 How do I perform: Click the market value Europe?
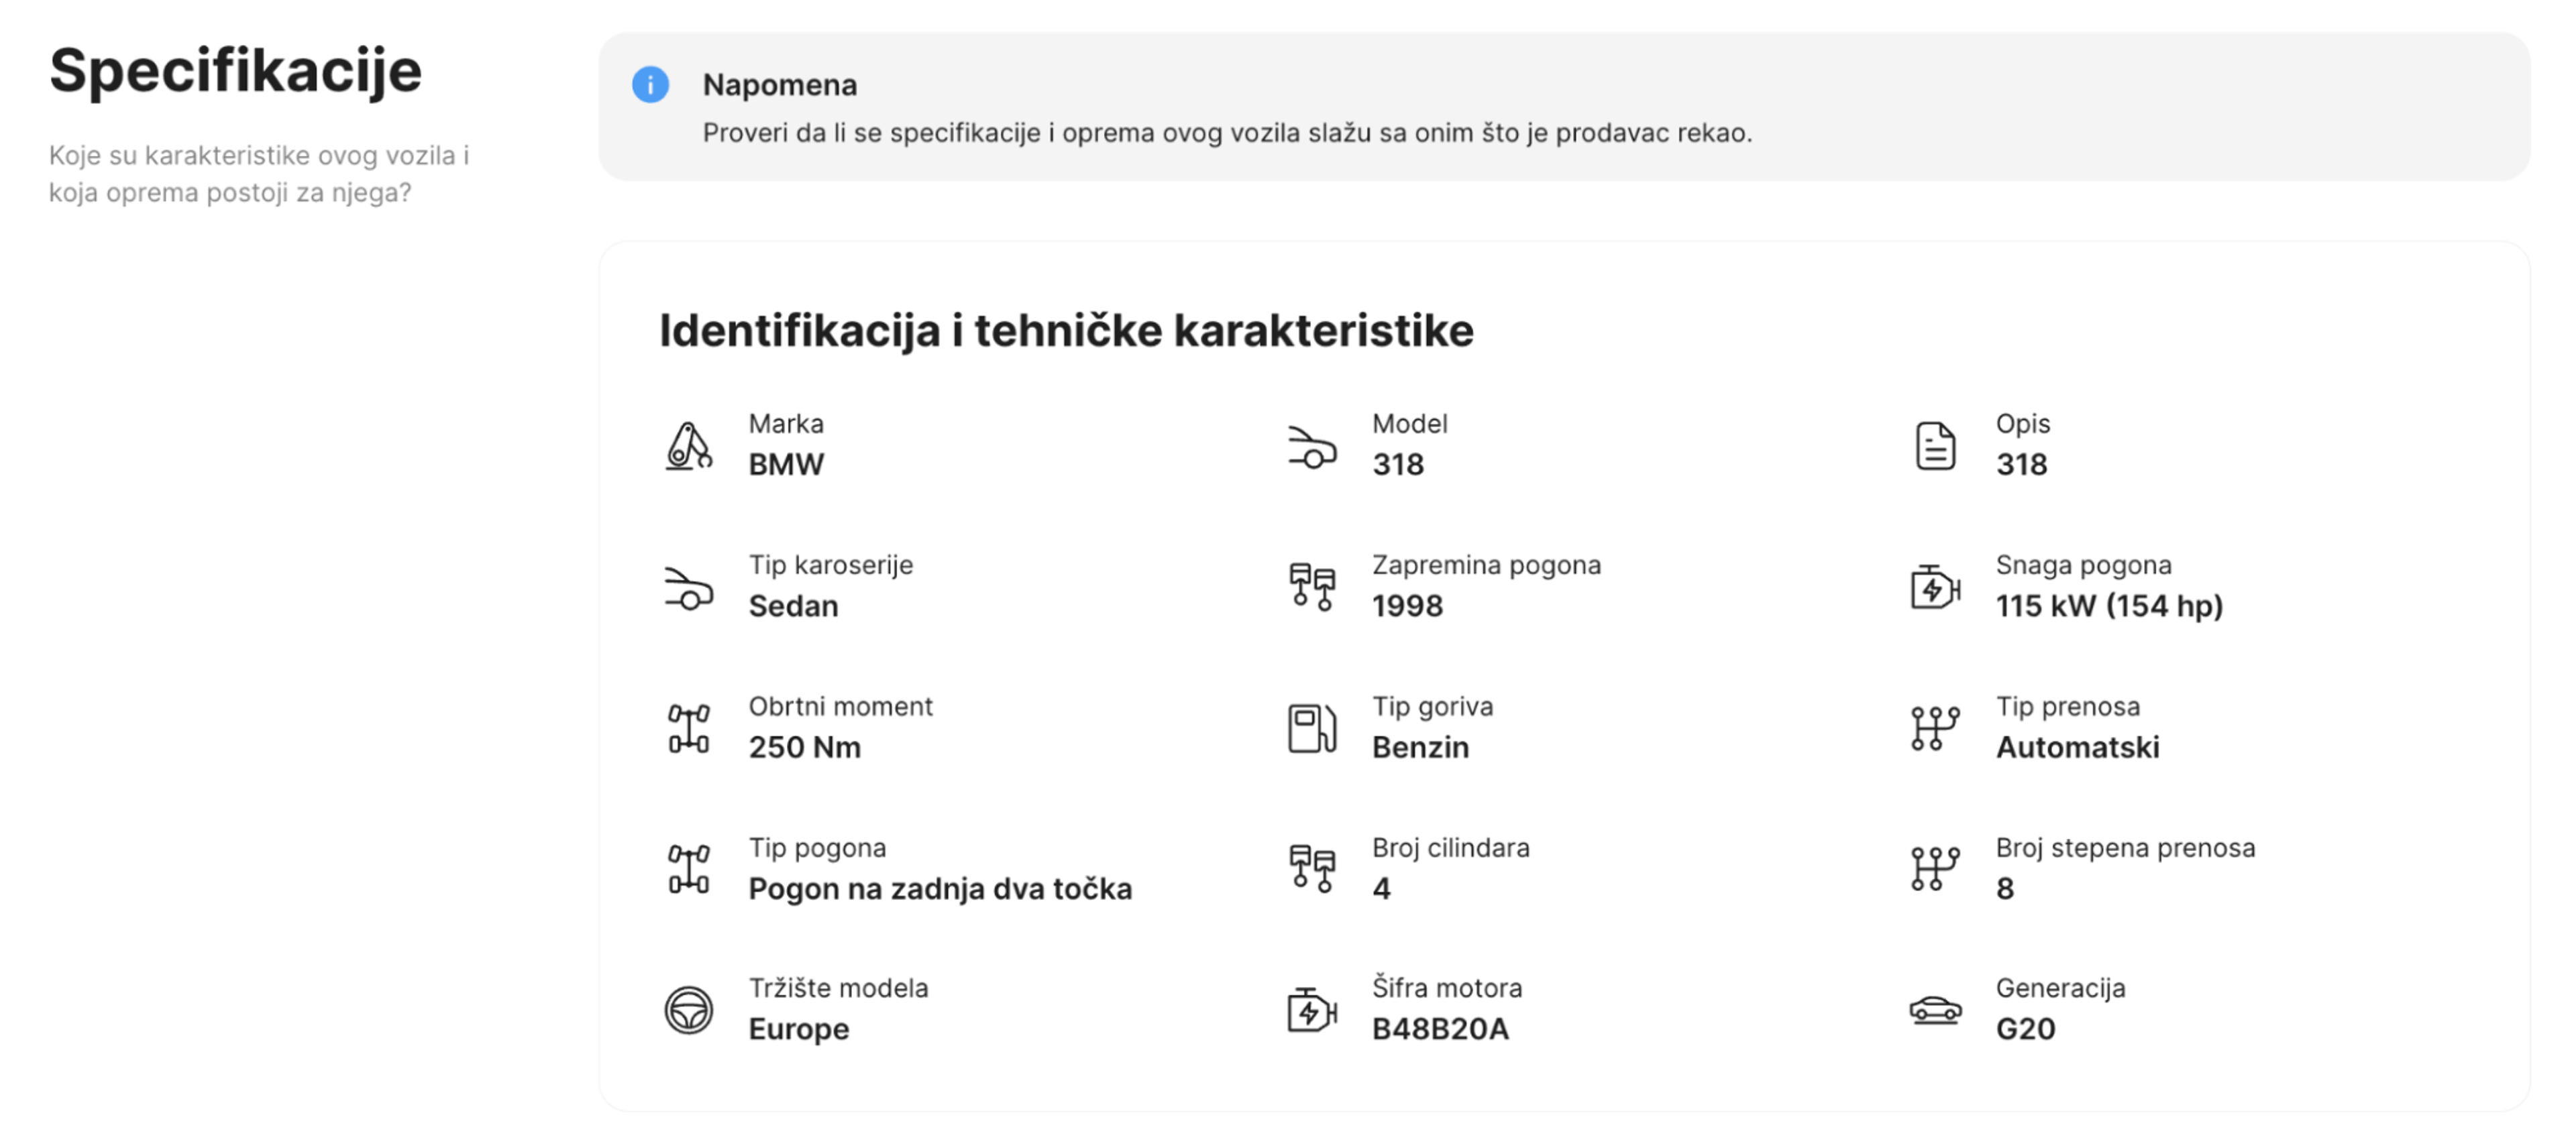pos(798,1030)
